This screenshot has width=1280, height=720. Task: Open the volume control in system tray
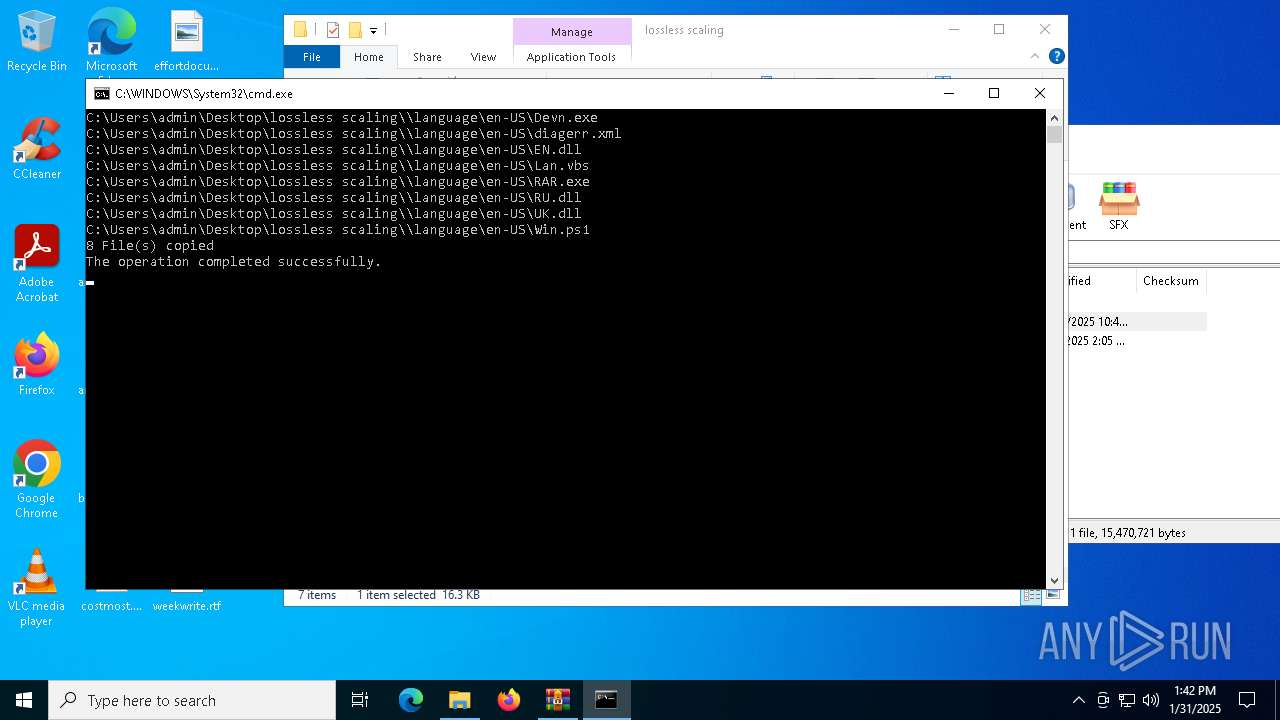click(1151, 700)
